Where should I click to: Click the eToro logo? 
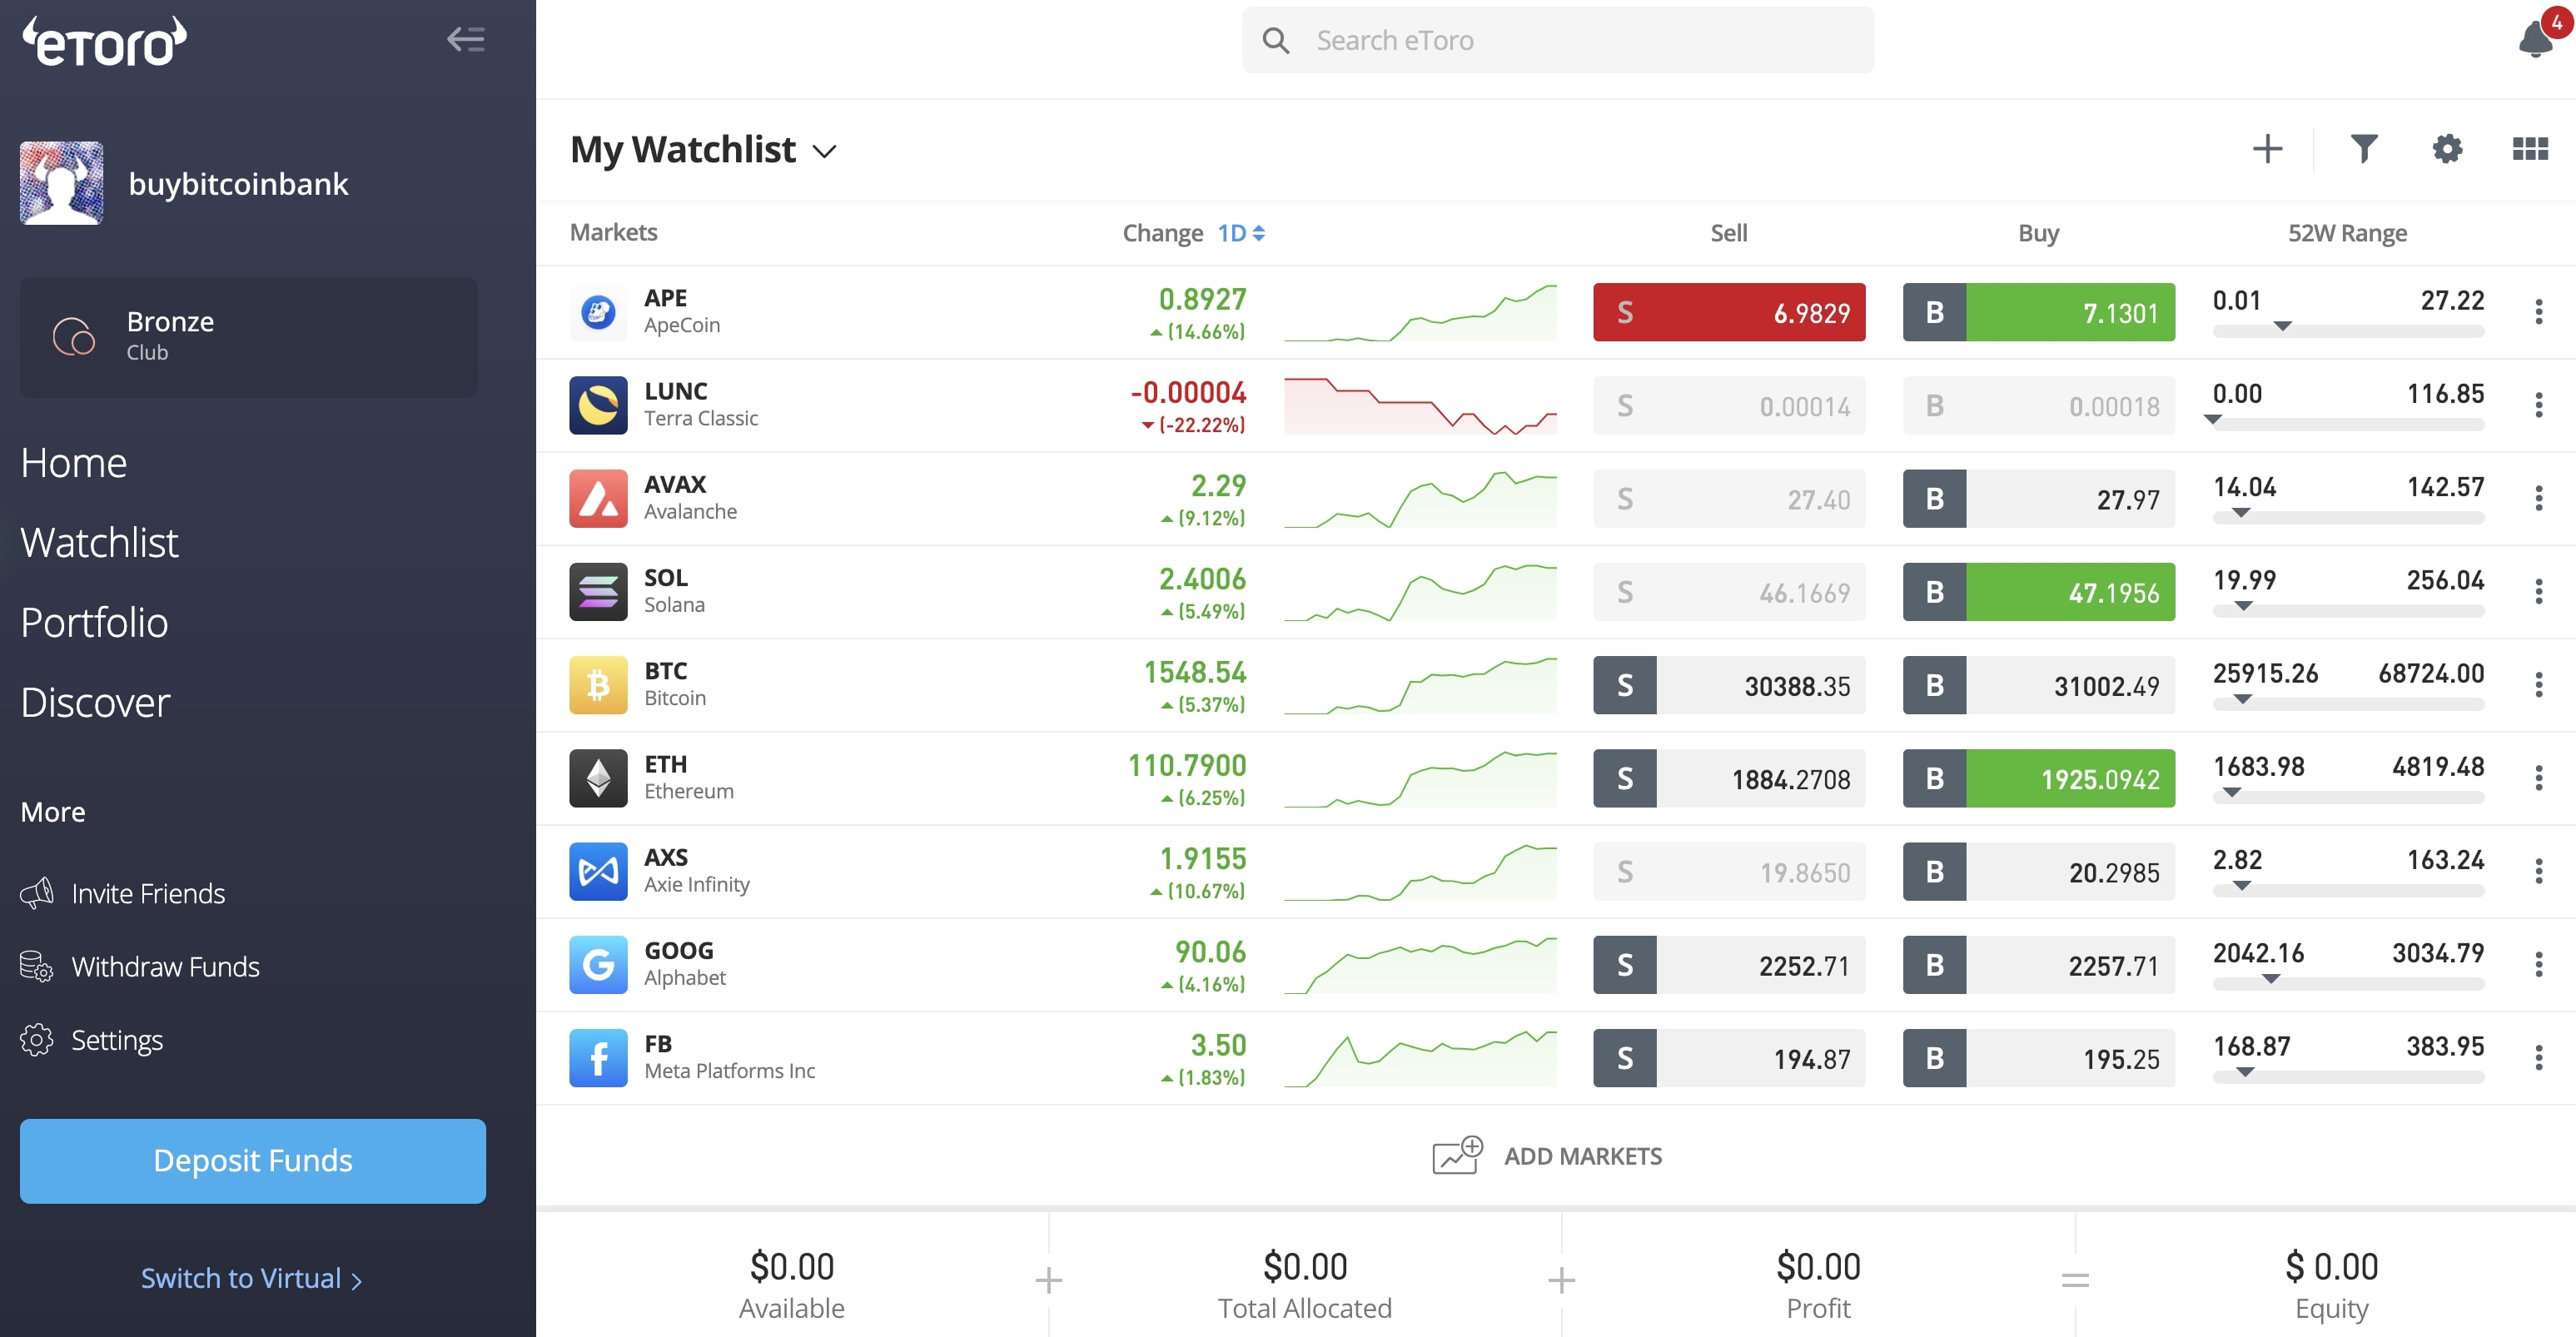point(105,42)
